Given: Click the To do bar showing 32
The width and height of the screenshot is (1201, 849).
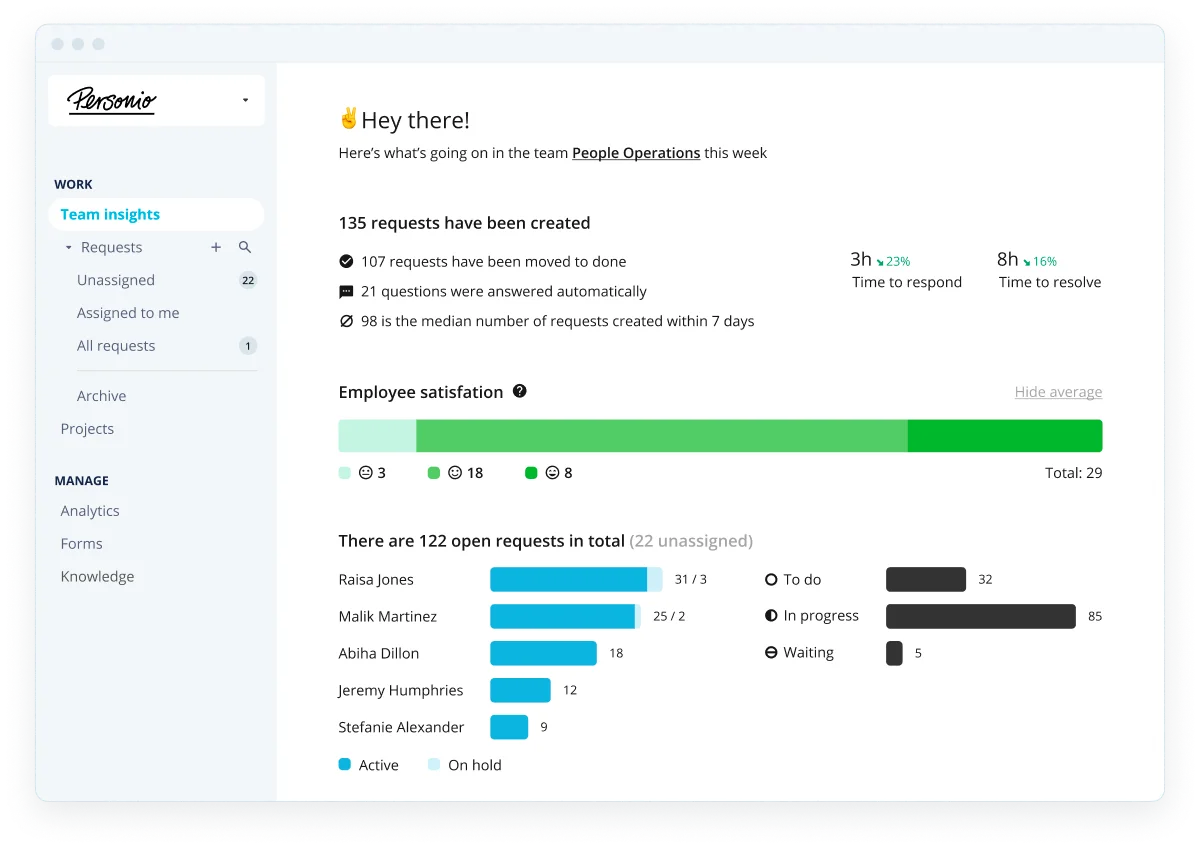Looking at the screenshot, I should click(926, 580).
